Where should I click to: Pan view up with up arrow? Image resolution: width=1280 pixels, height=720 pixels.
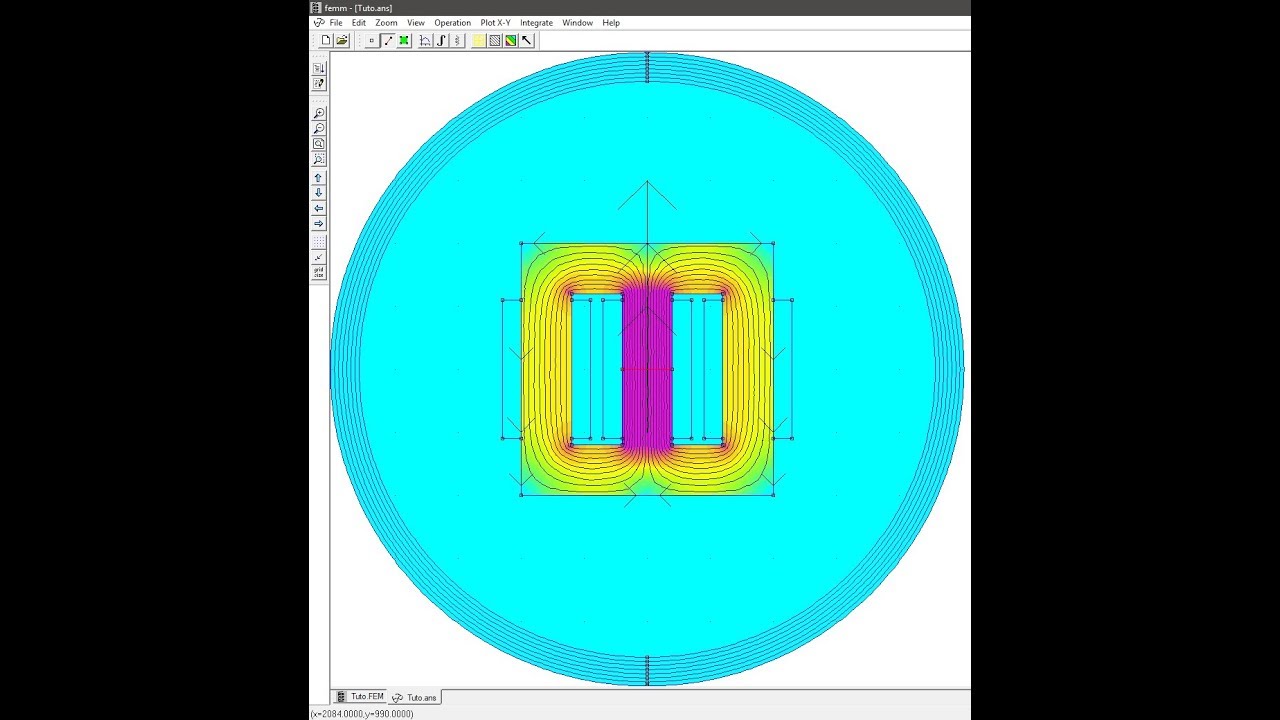[x=319, y=178]
